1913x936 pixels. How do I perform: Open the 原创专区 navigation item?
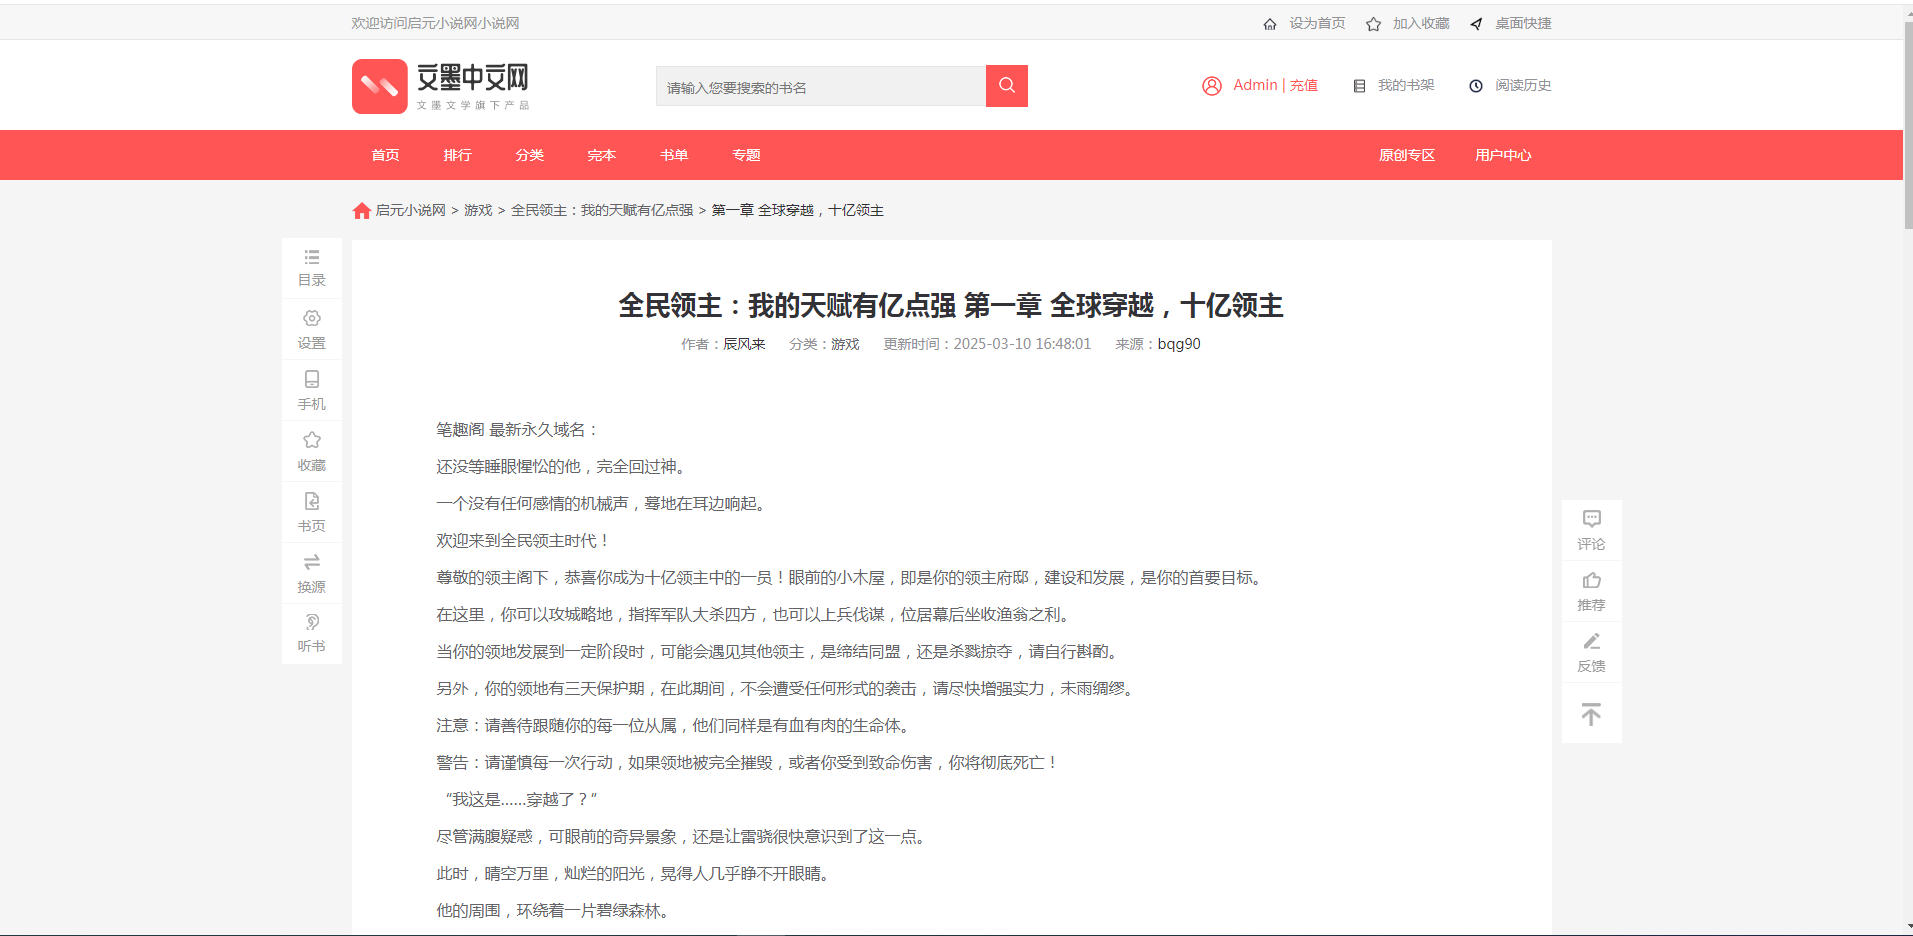(1406, 155)
